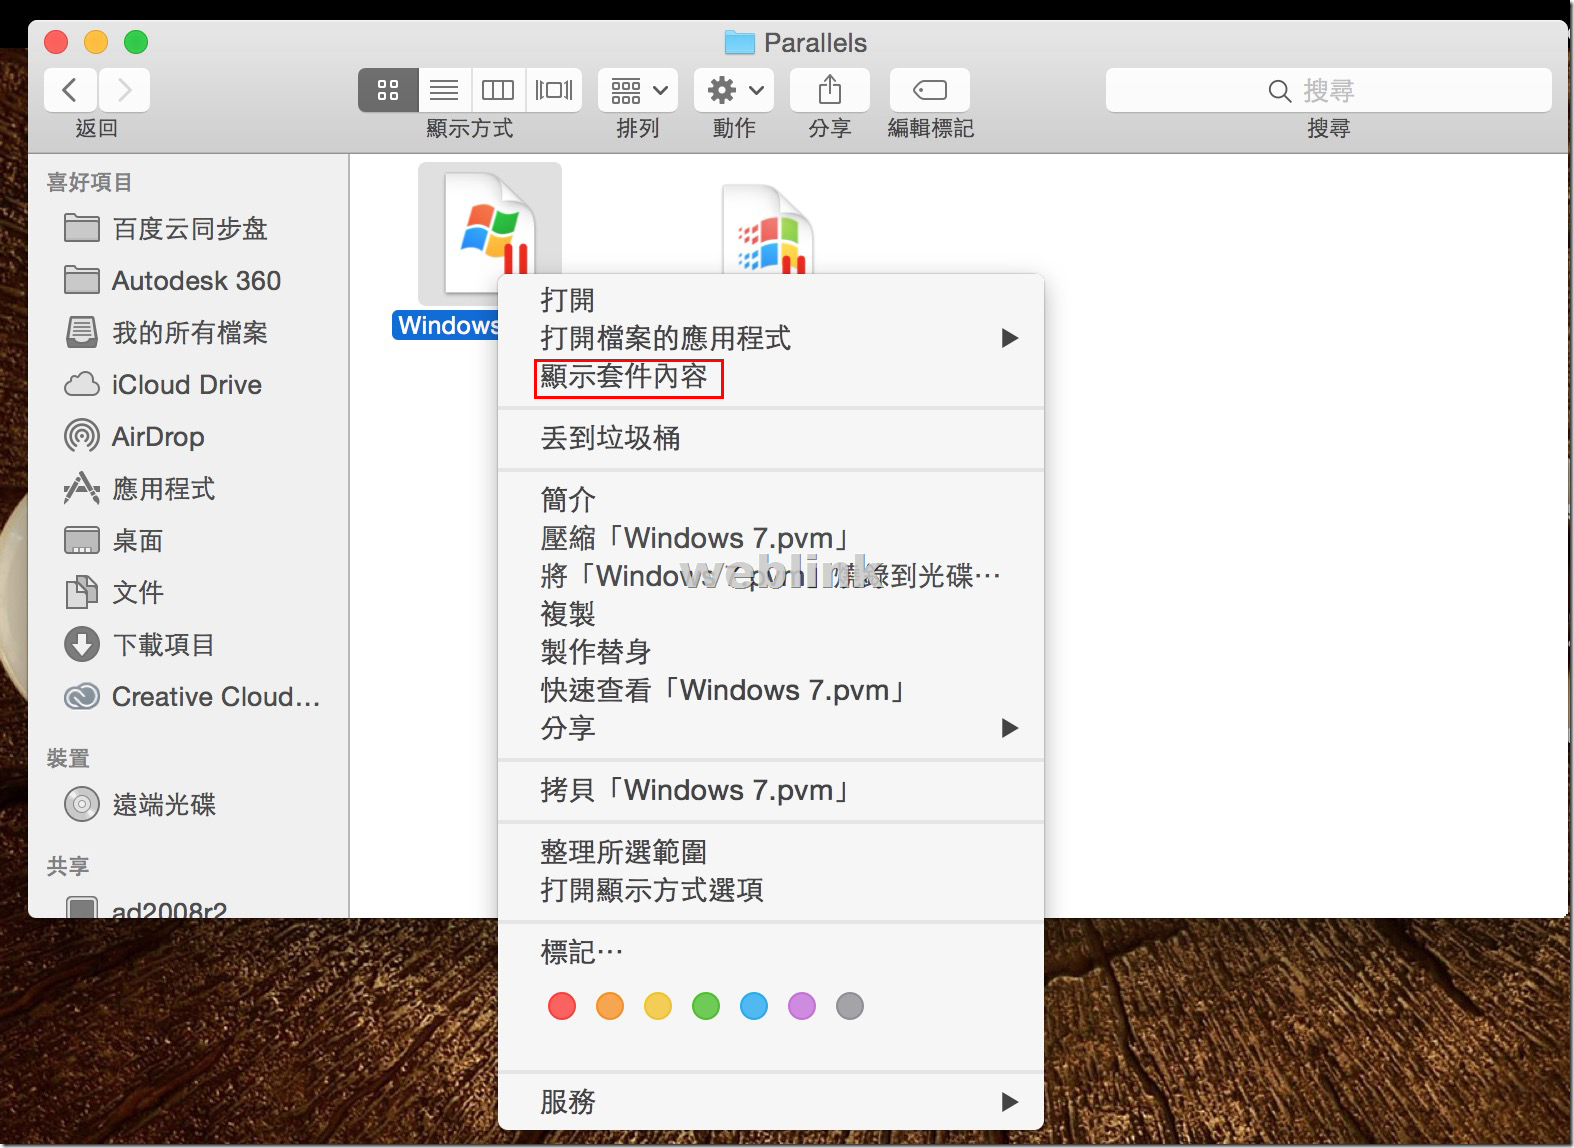
Task: Choose 顯示套件內容 from context menu
Action: point(771,376)
